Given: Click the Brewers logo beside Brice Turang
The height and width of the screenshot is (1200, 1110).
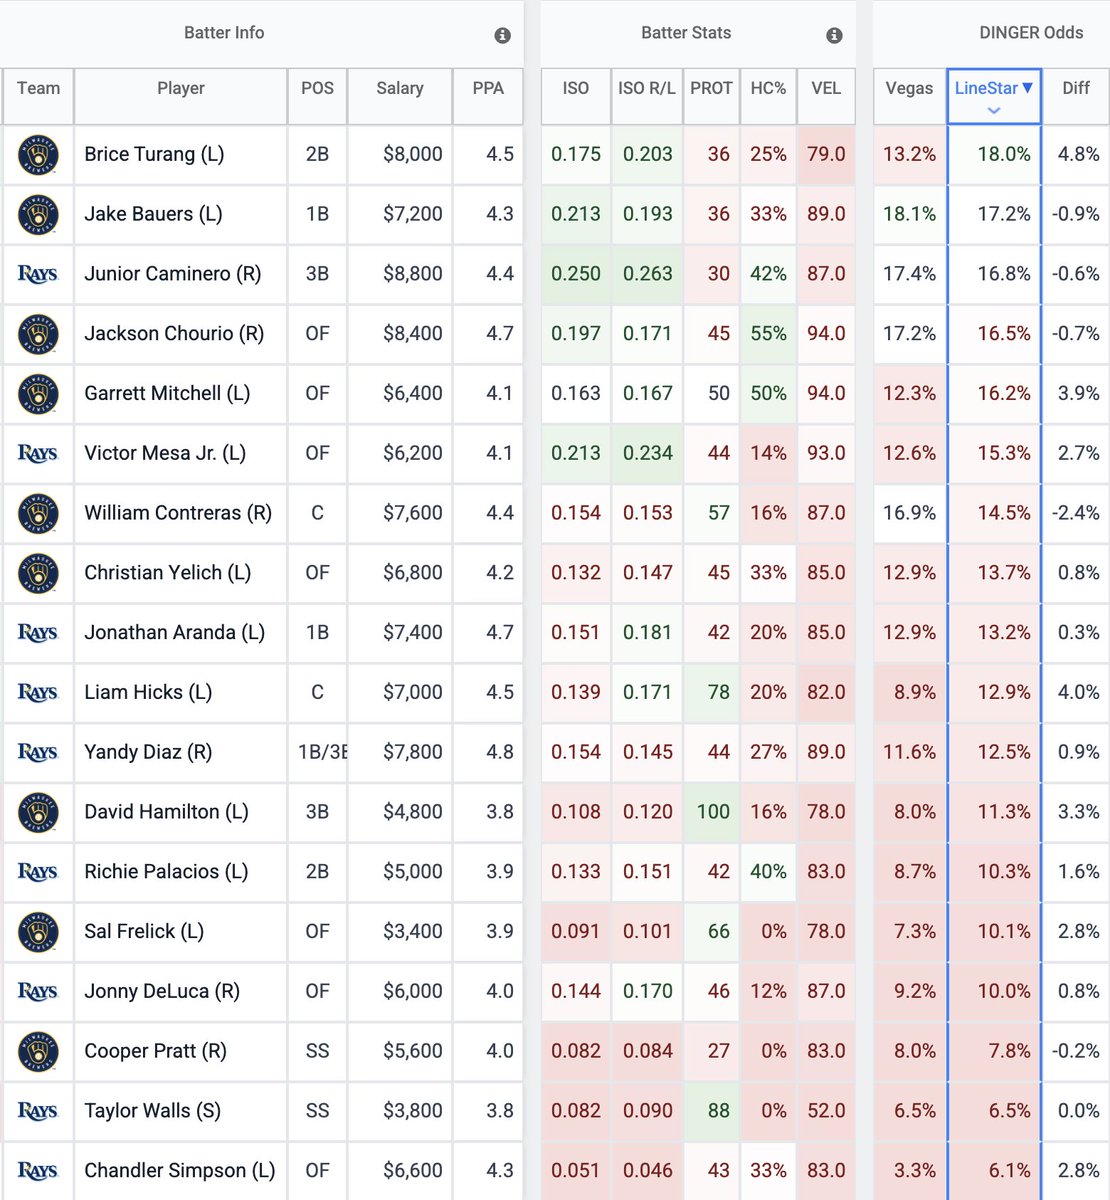Looking at the screenshot, I should pos(38,155).
